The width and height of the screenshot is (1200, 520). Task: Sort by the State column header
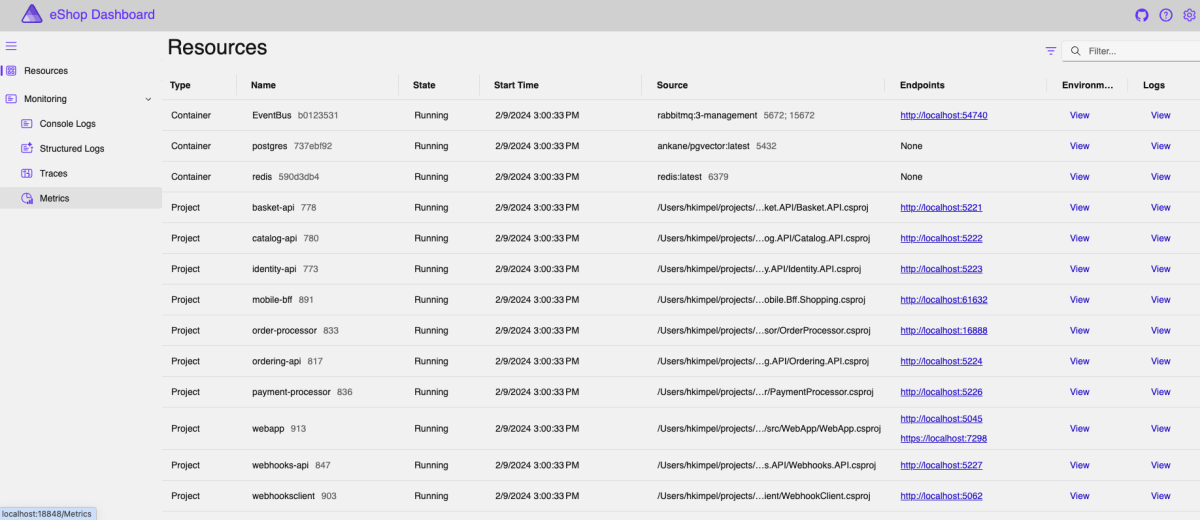[424, 86]
